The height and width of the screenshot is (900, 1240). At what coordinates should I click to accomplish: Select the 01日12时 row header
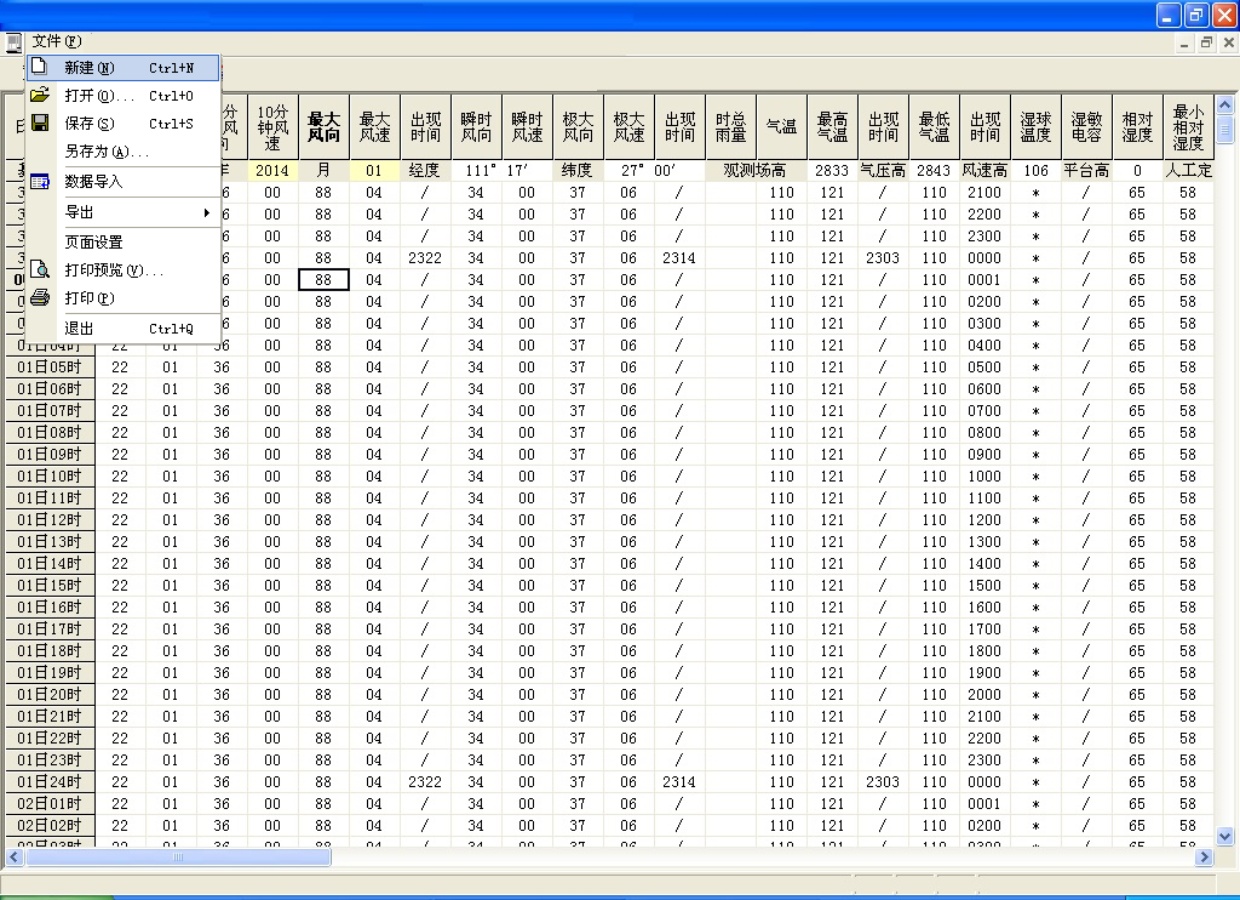click(x=50, y=520)
